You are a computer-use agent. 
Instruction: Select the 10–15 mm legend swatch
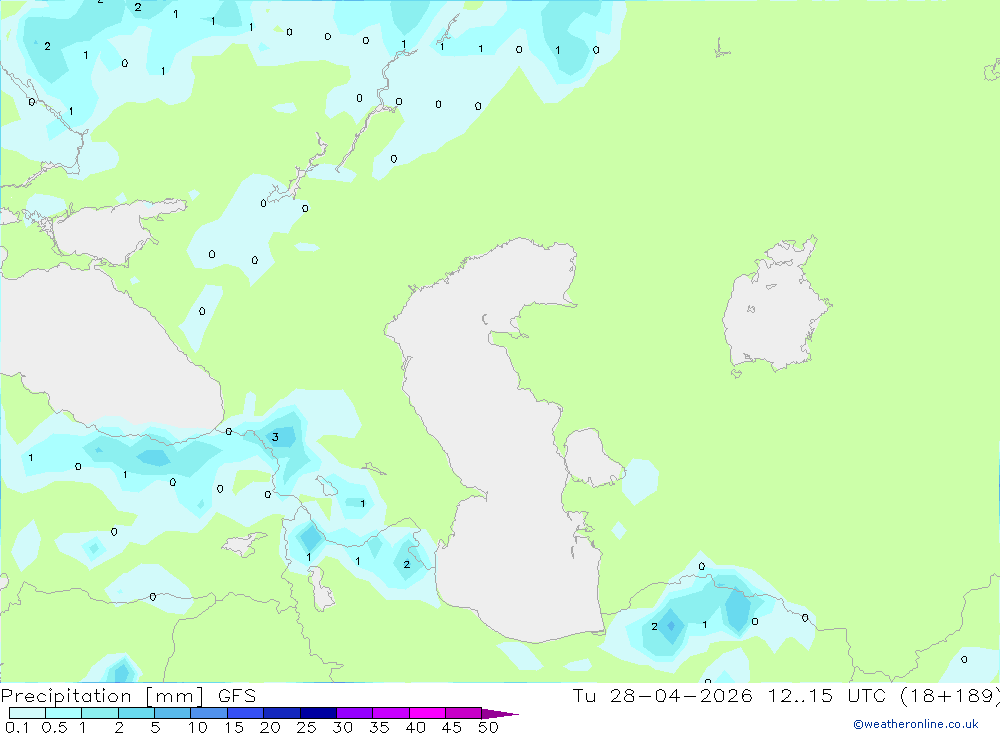tap(209, 713)
